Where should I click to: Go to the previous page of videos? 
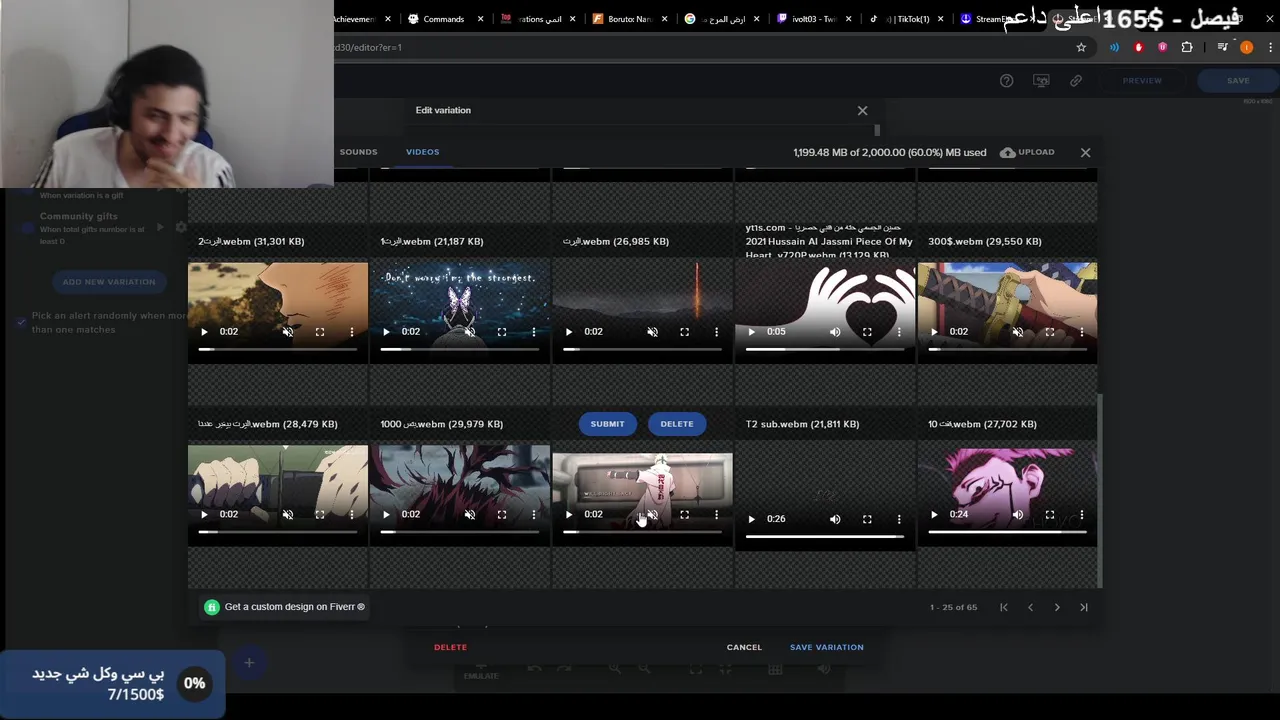pyautogui.click(x=1030, y=607)
